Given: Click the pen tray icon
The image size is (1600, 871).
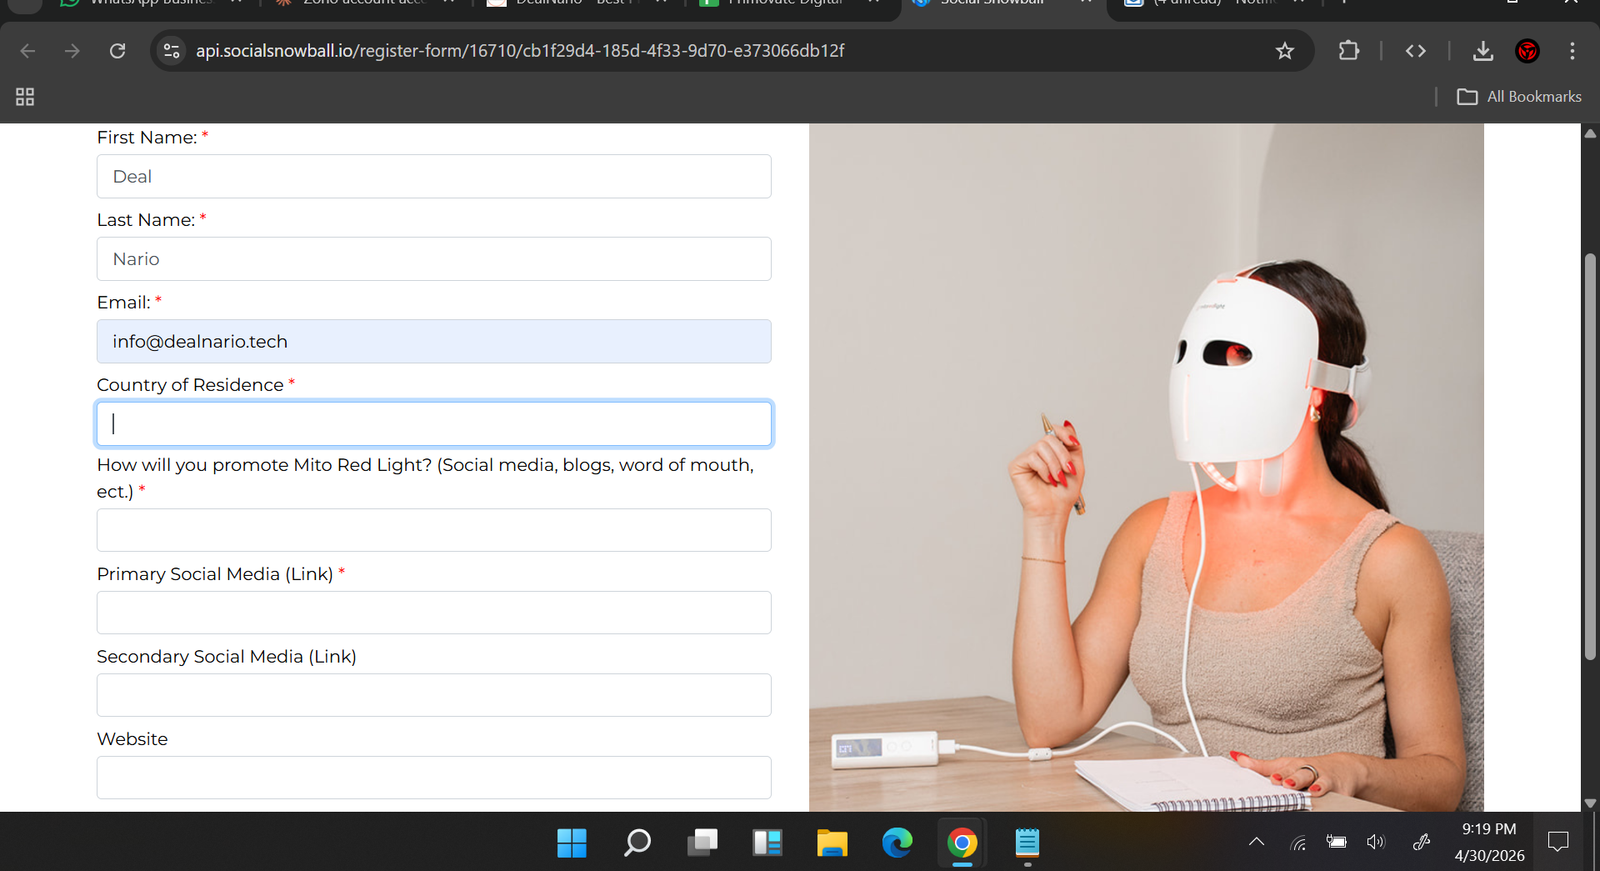Looking at the screenshot, I should point(1421,842).
